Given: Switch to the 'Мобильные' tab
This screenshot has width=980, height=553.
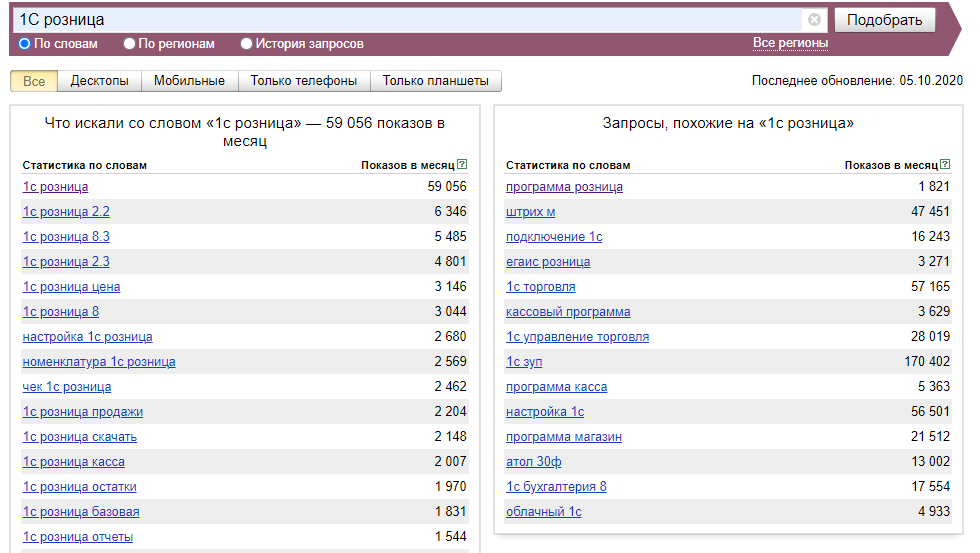Looking at the screenshot, I should [190, 81].
